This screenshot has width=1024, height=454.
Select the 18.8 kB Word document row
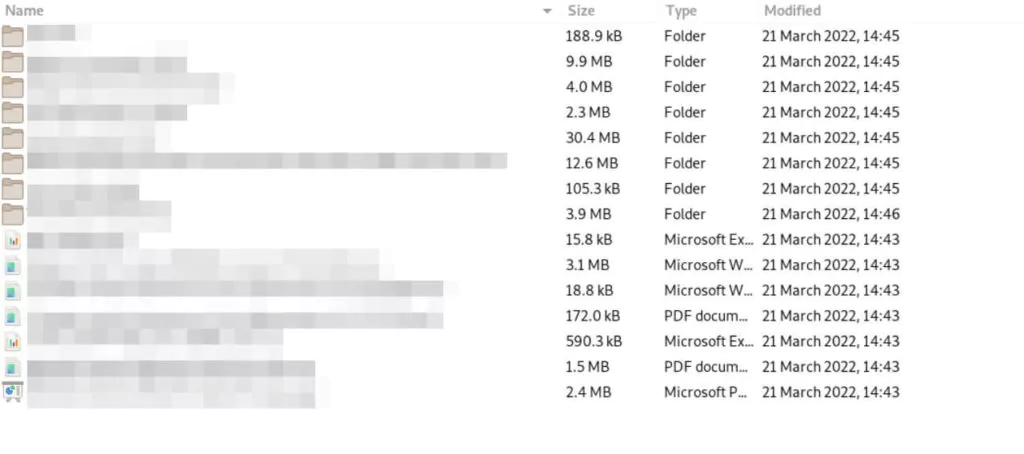click(x=457, y=291)
